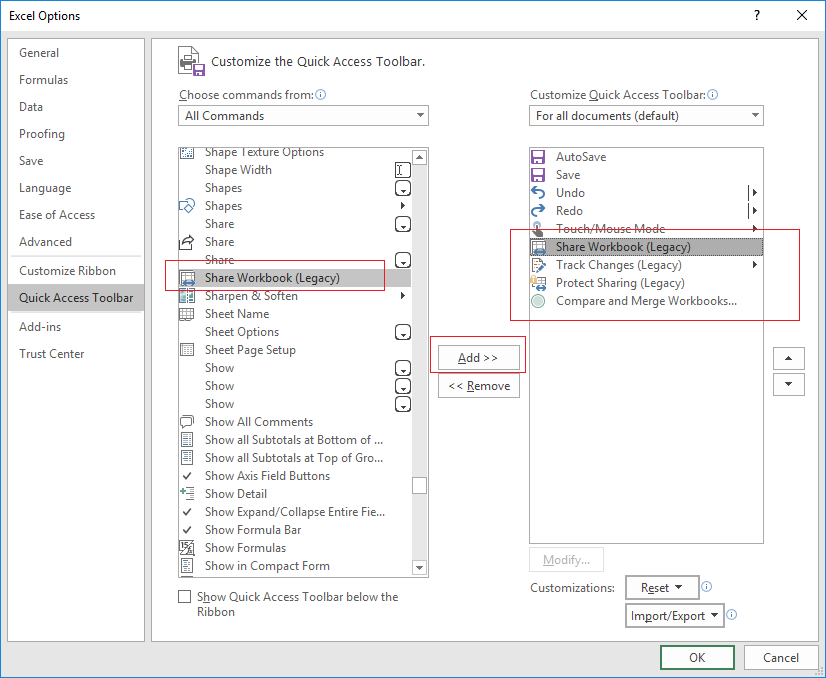Click the Save floppy disk icon

[x=538, y=175]
